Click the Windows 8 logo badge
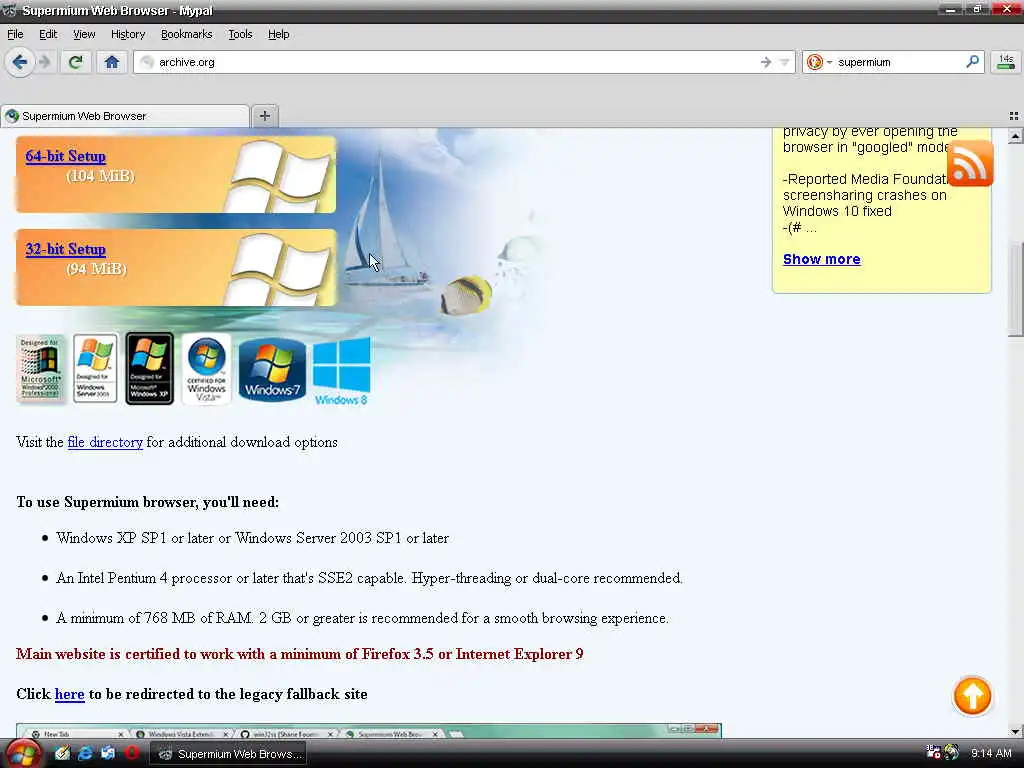This screenshot has width=1024, height=768. coord(342,371)
